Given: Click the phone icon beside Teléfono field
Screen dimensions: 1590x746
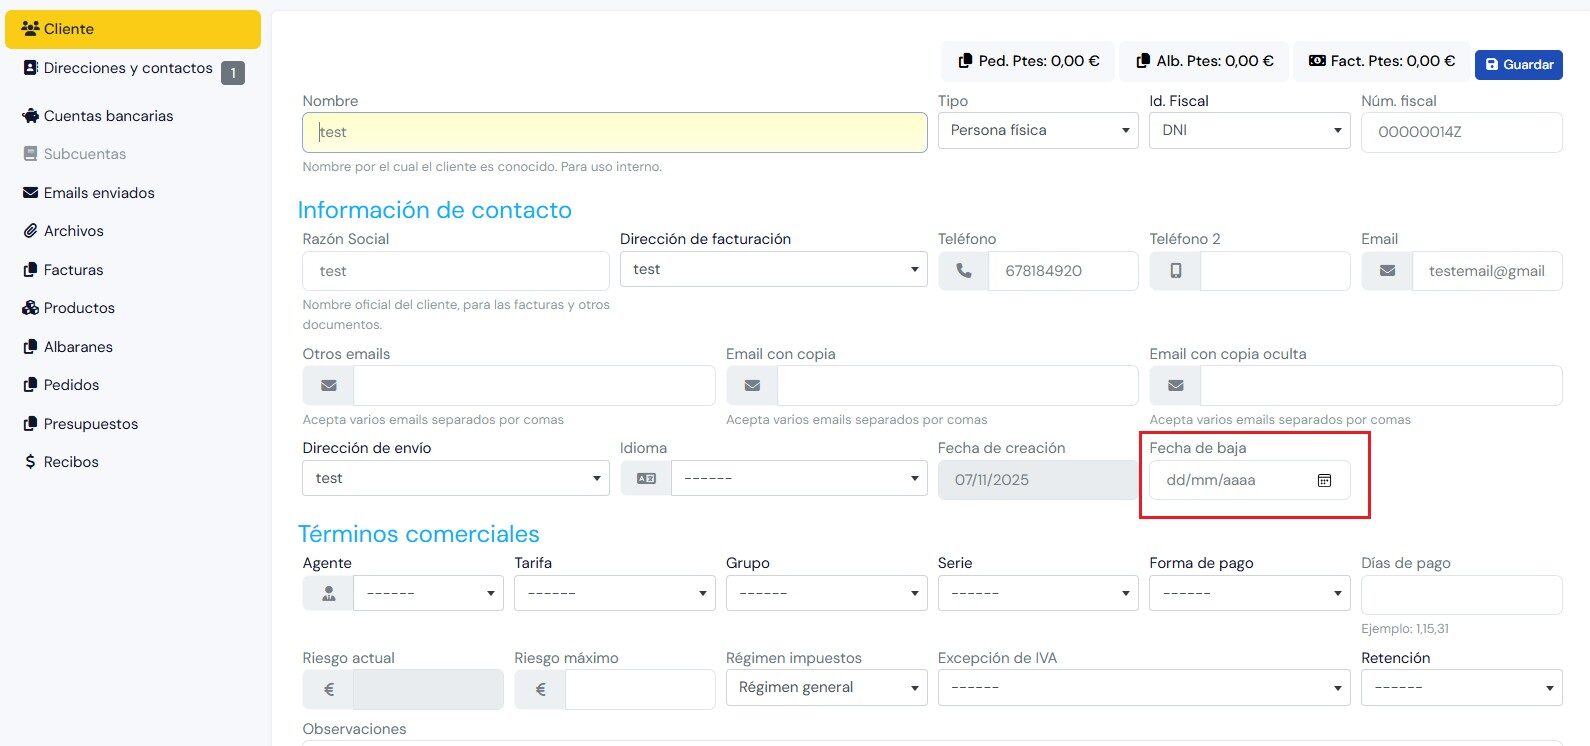Looking at the screenshot, I should [x=963, y=271].
